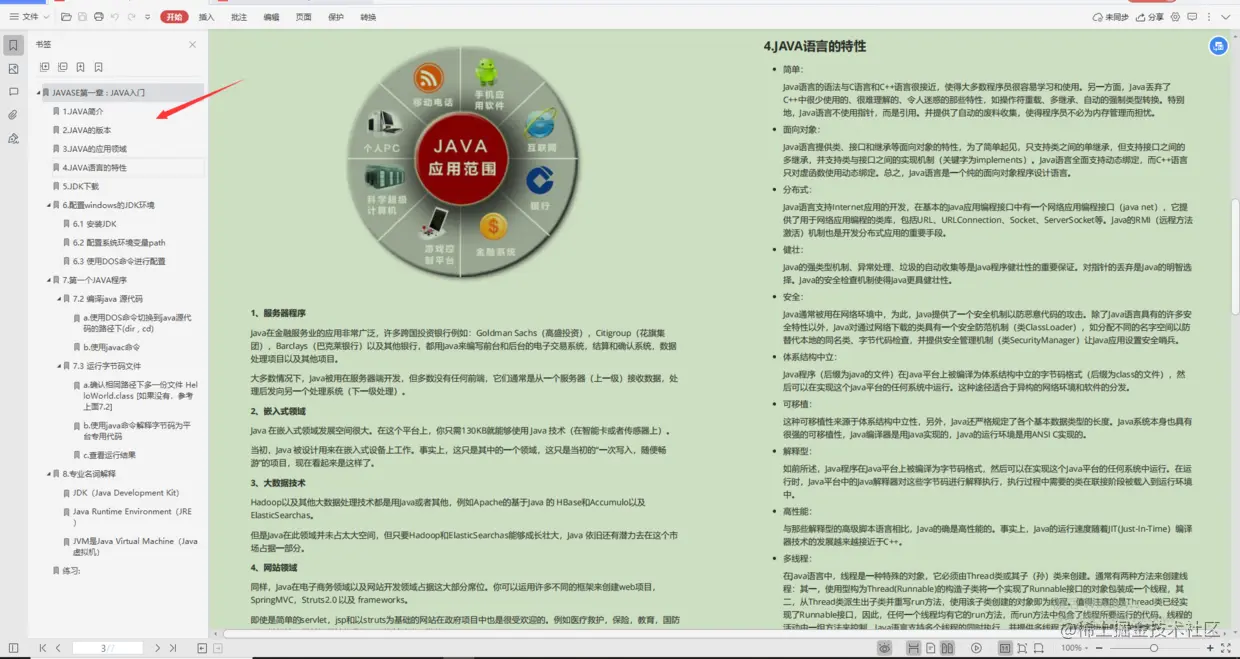This screenshot has height=659, width=1240.
Task: Switch to the 转换 tab
Action: click(x=368, y=17)
